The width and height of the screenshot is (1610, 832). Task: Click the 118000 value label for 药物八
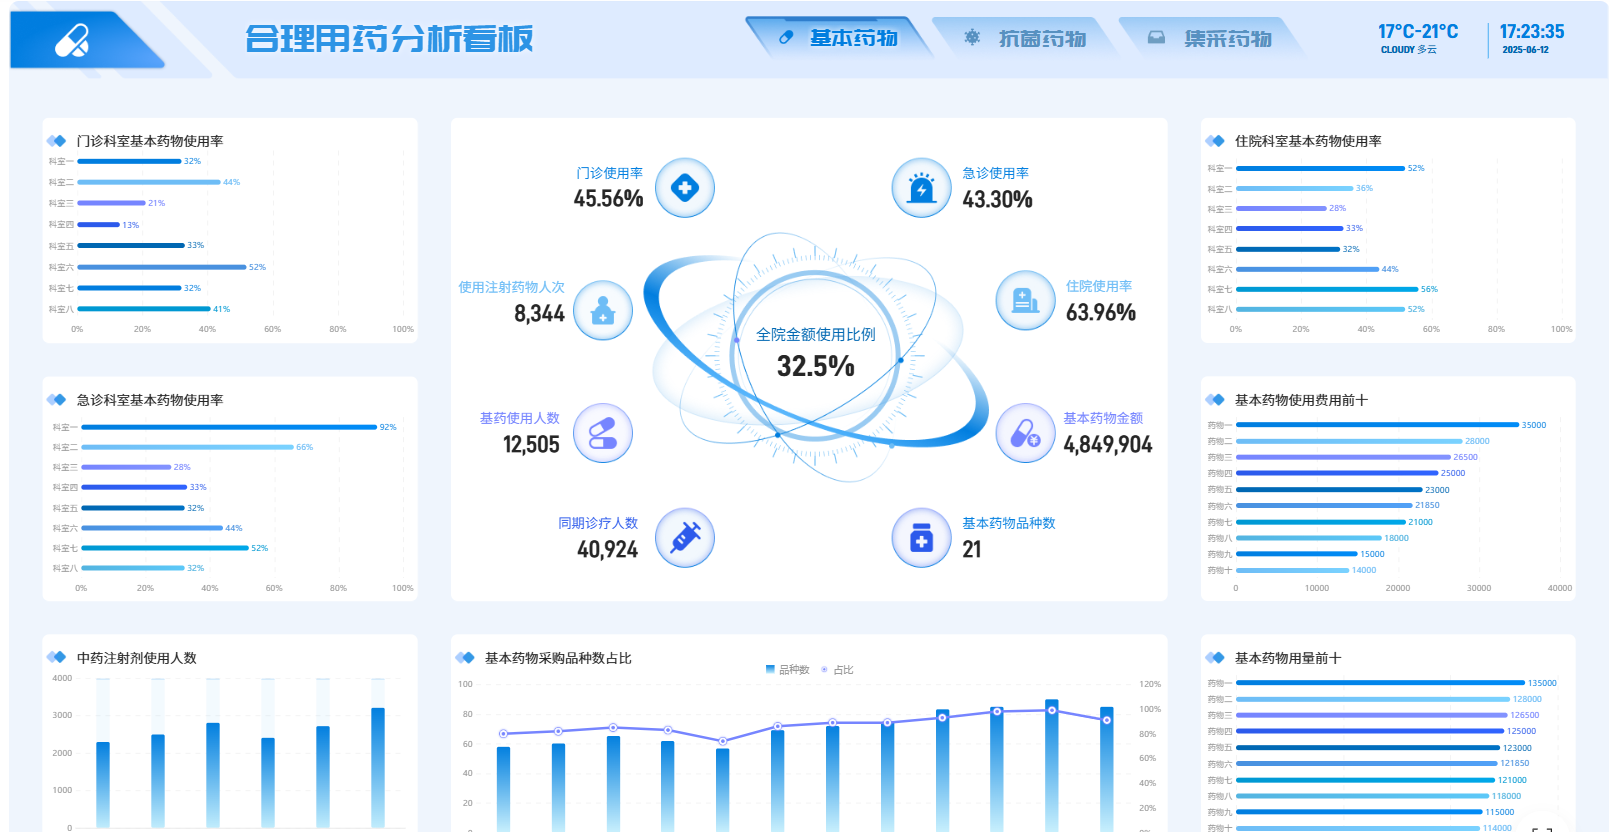pyautogui.click(x=1506, y=797)
